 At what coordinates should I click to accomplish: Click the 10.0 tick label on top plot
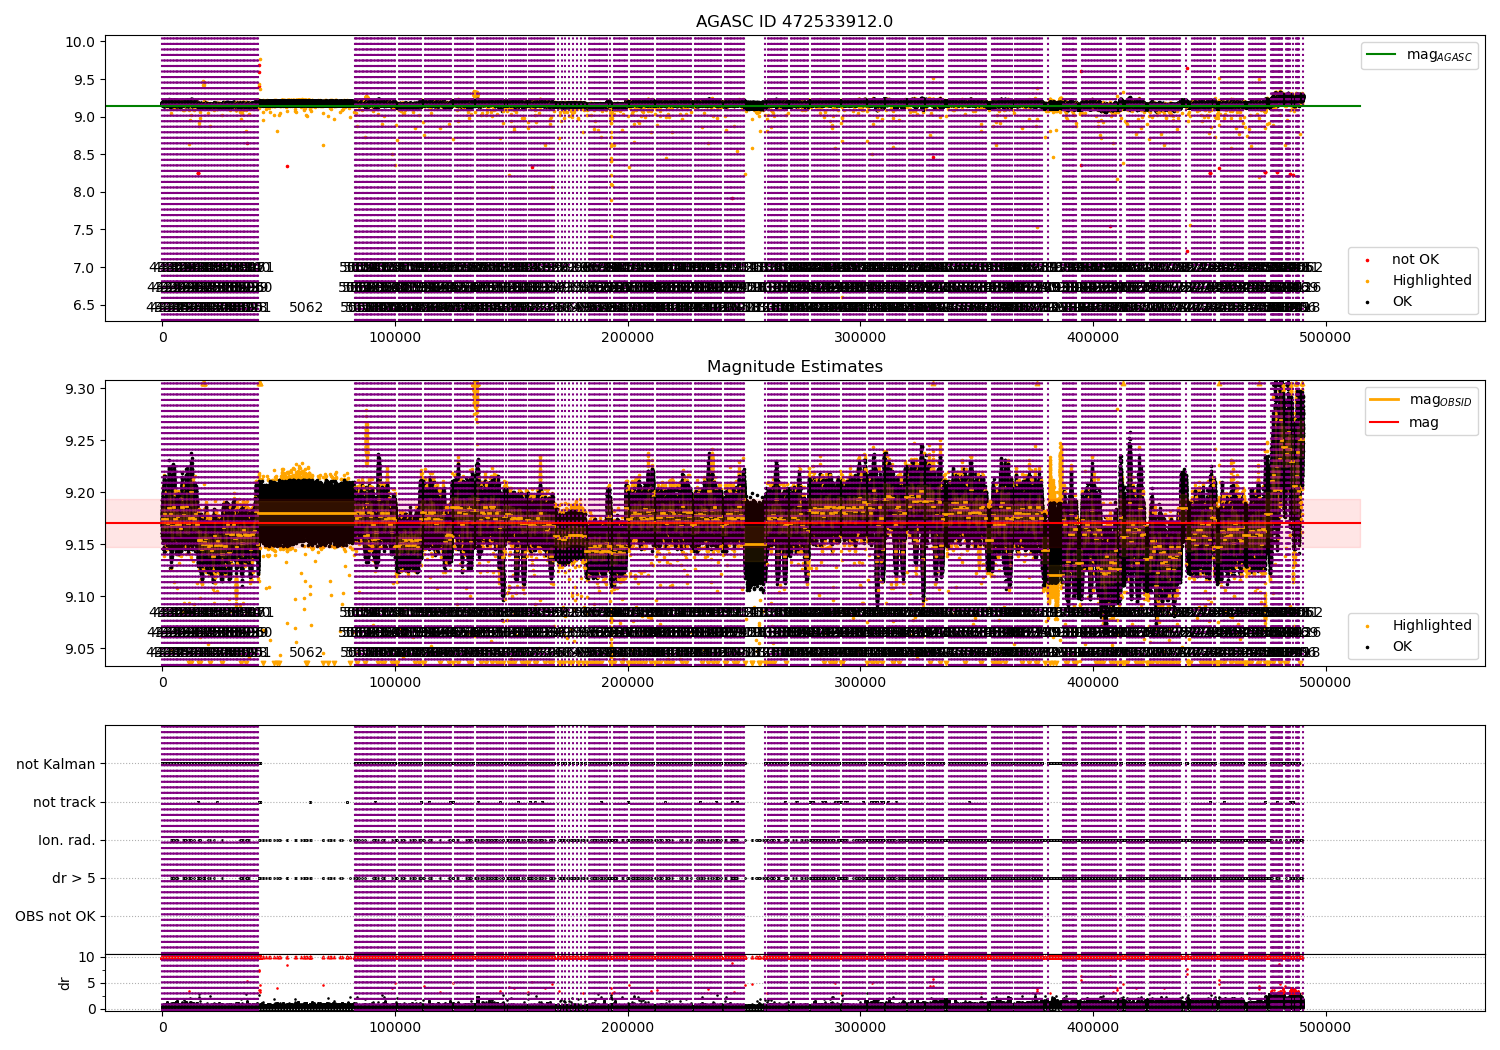tap(80, 42)
